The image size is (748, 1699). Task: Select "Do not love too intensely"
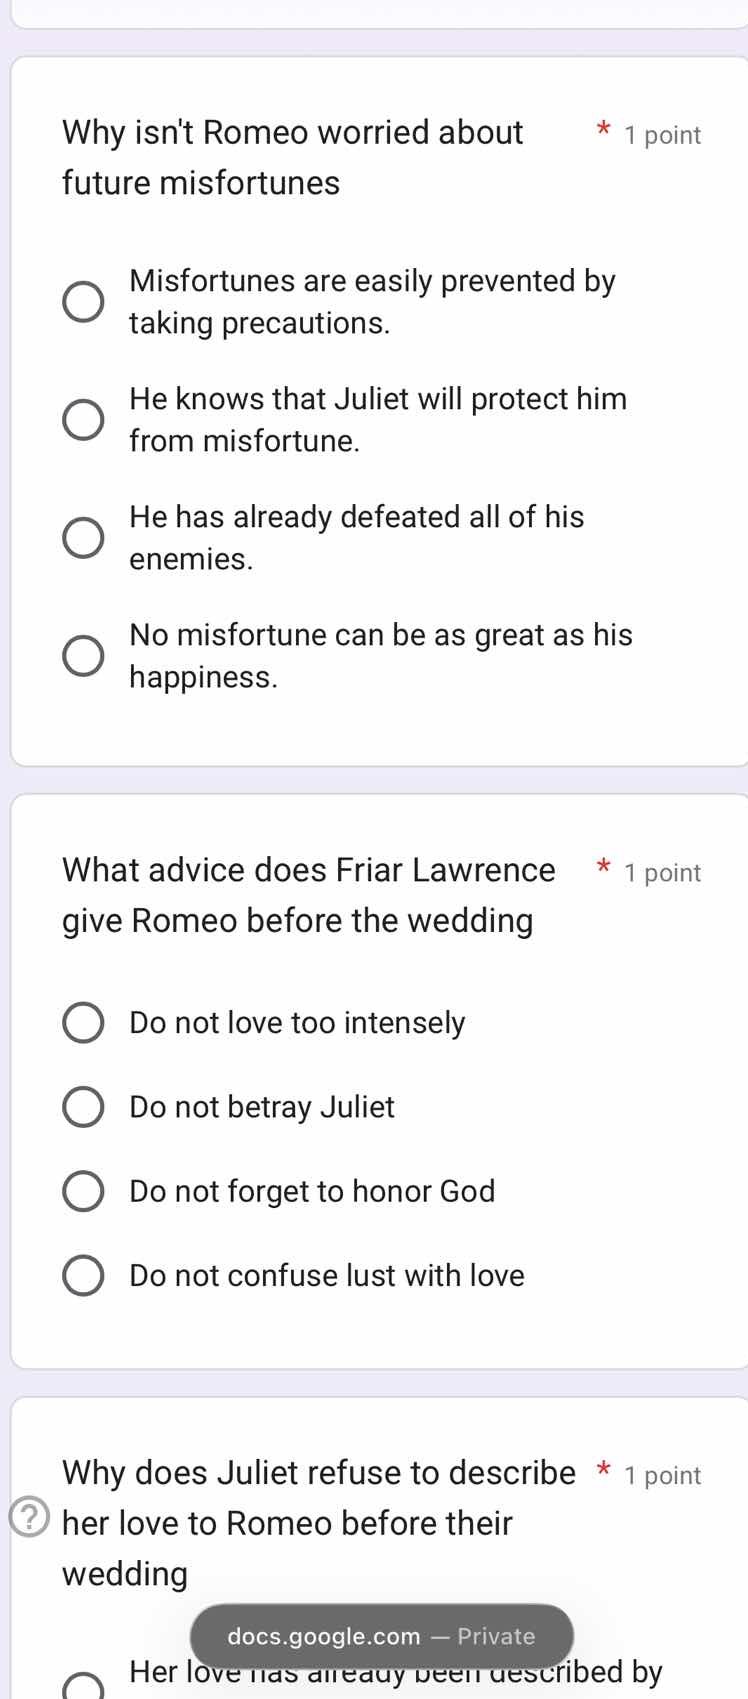pyautogui.click(x=83, y=1022)
